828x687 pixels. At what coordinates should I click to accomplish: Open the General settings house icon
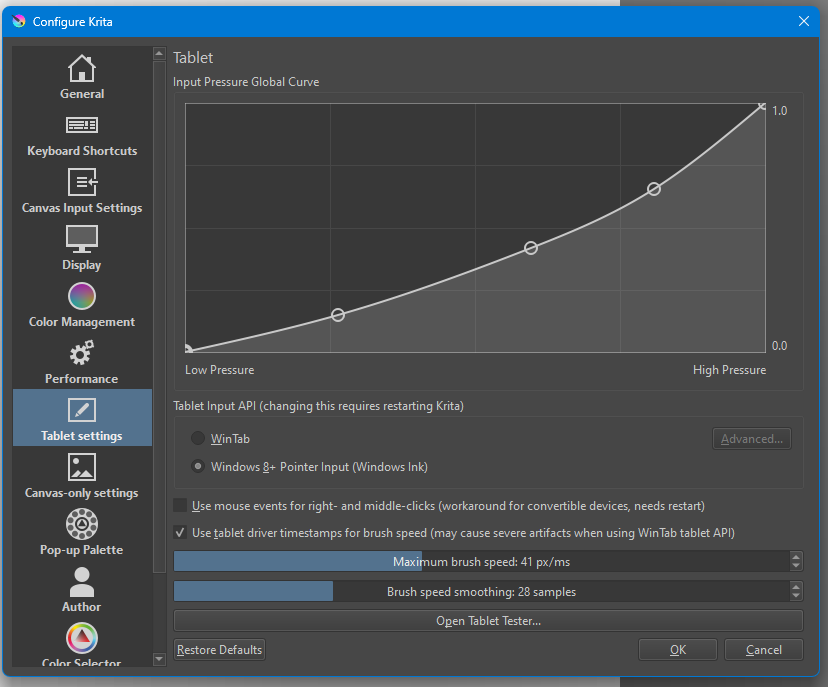[82, 68]
